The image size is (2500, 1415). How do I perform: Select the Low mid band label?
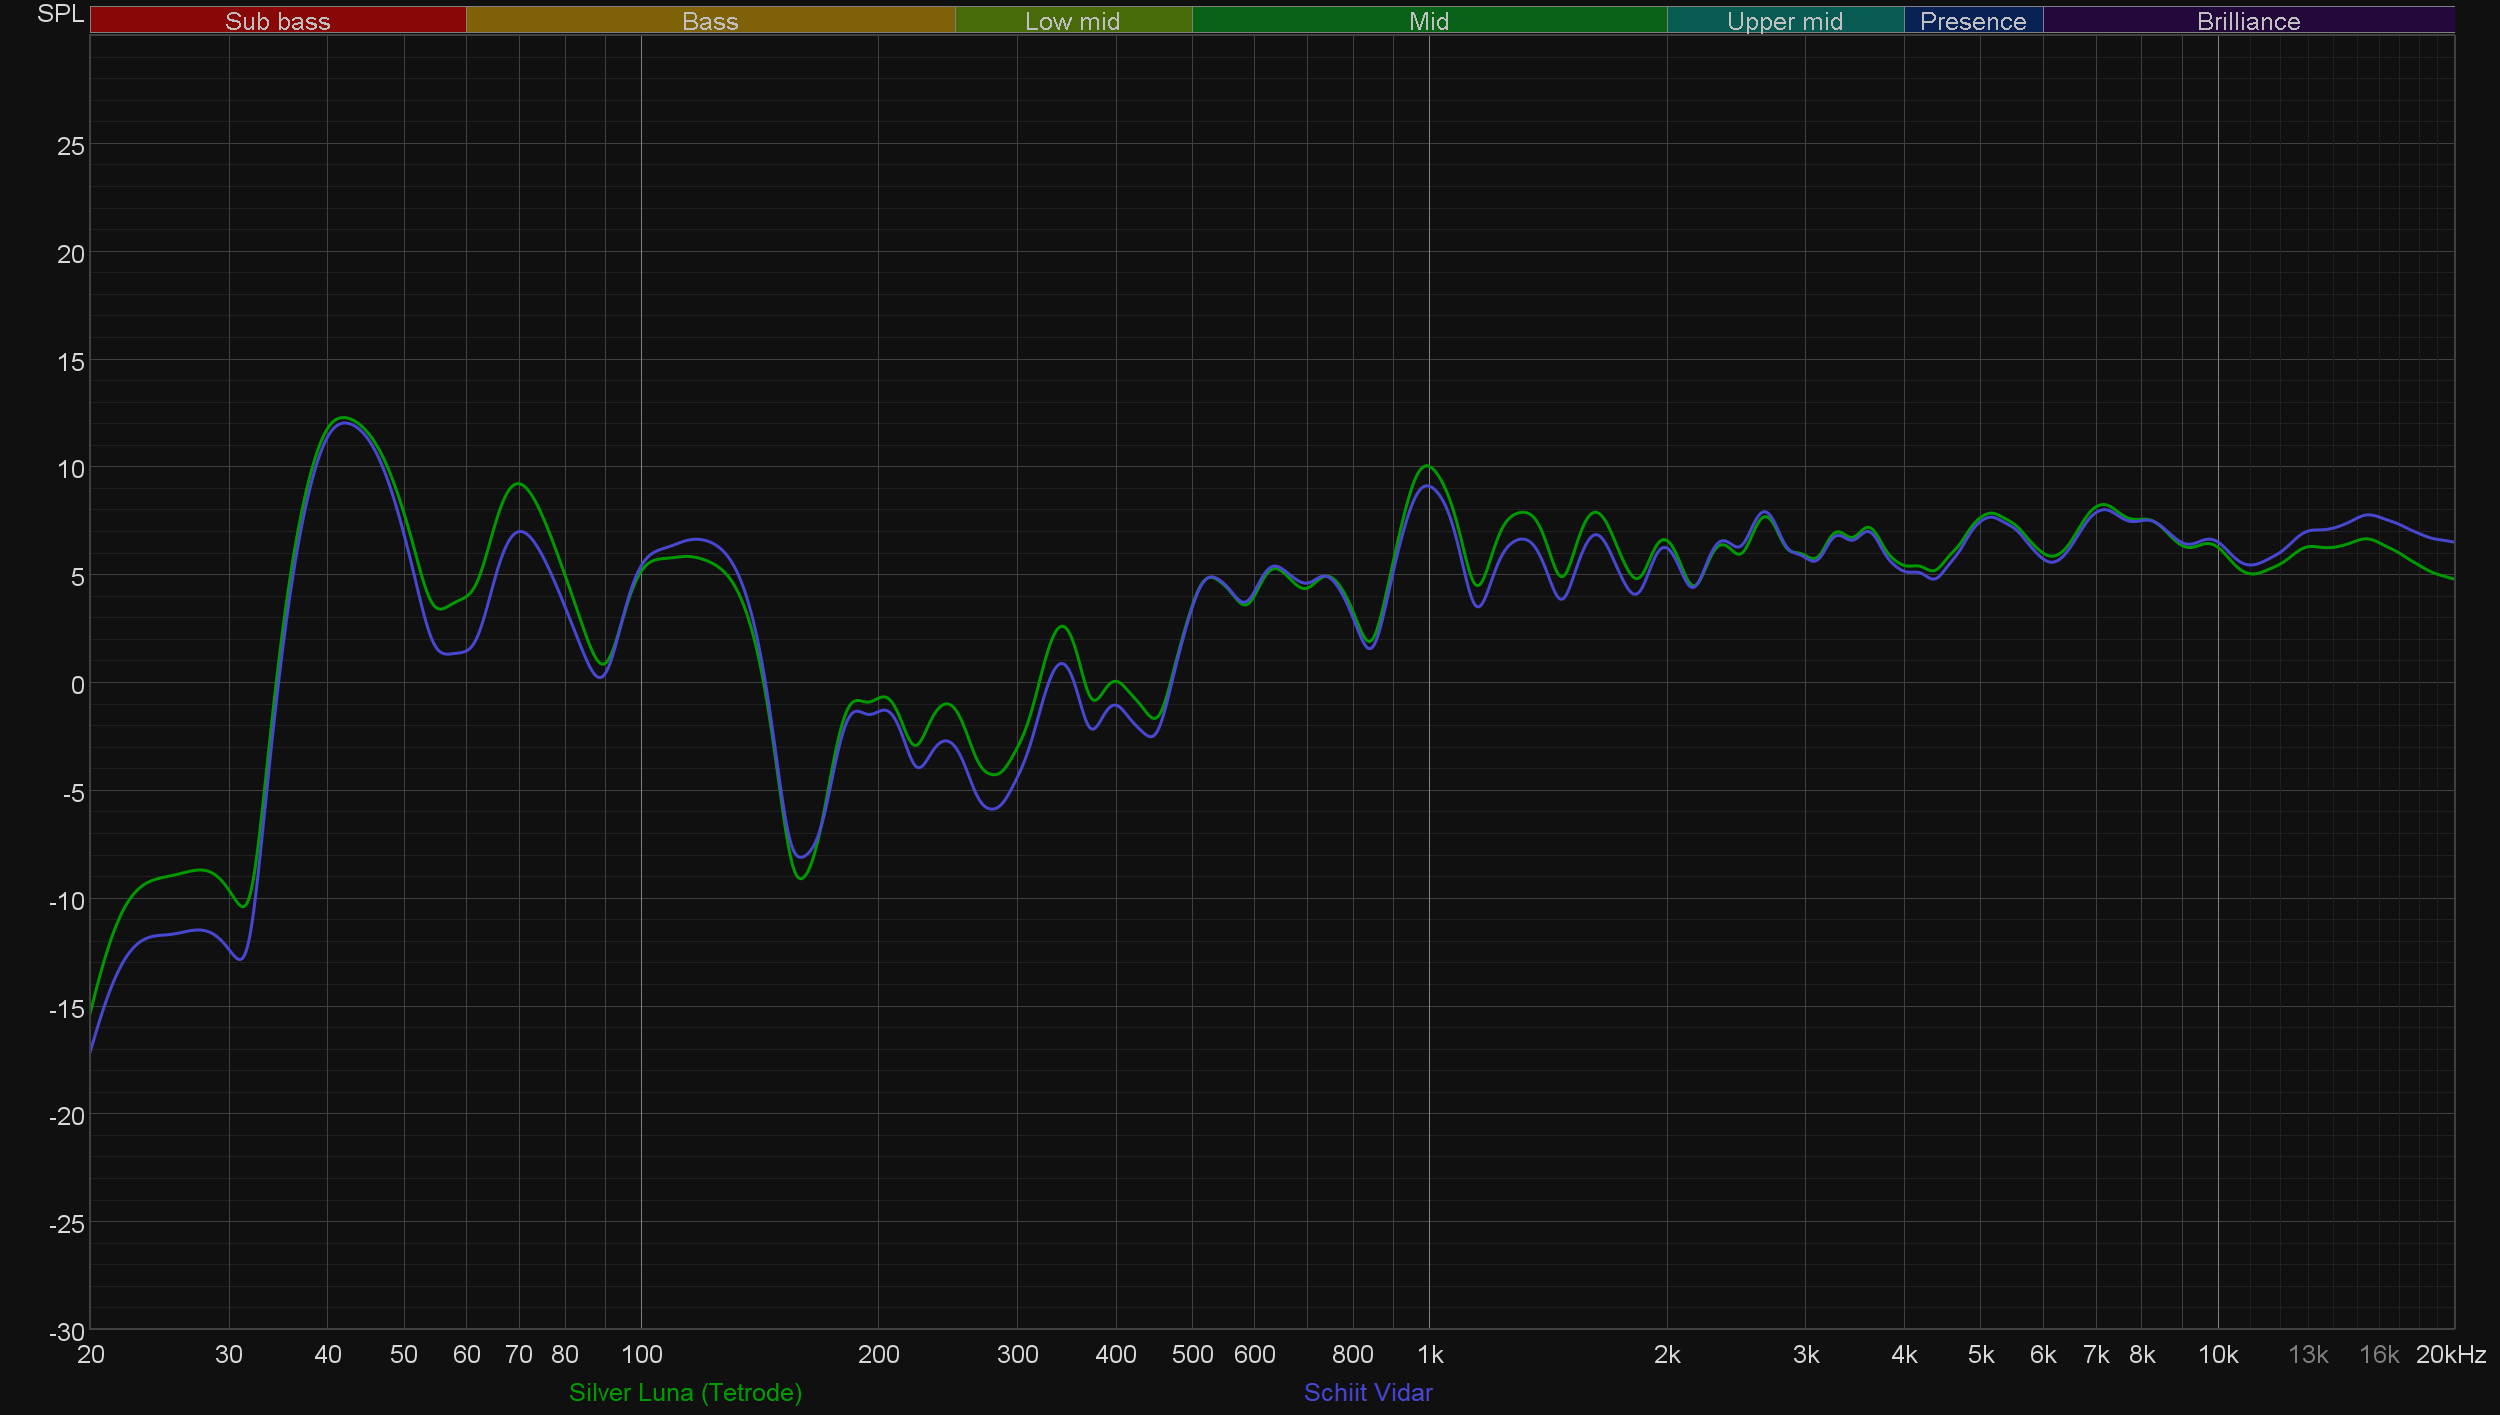point(1072,21)
